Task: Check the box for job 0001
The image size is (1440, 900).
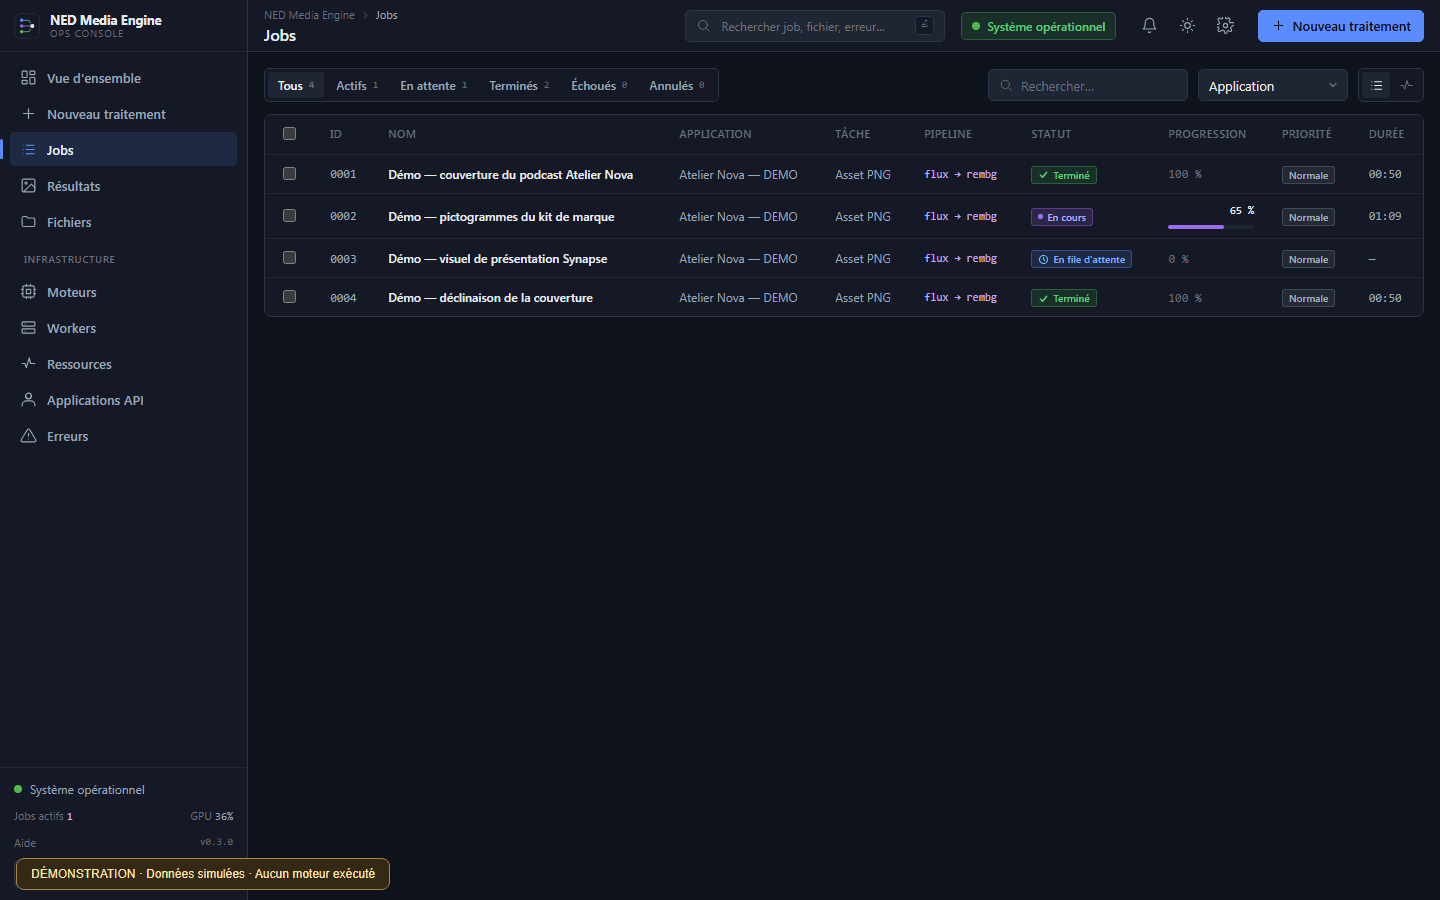Action: (x=290, y=174)
